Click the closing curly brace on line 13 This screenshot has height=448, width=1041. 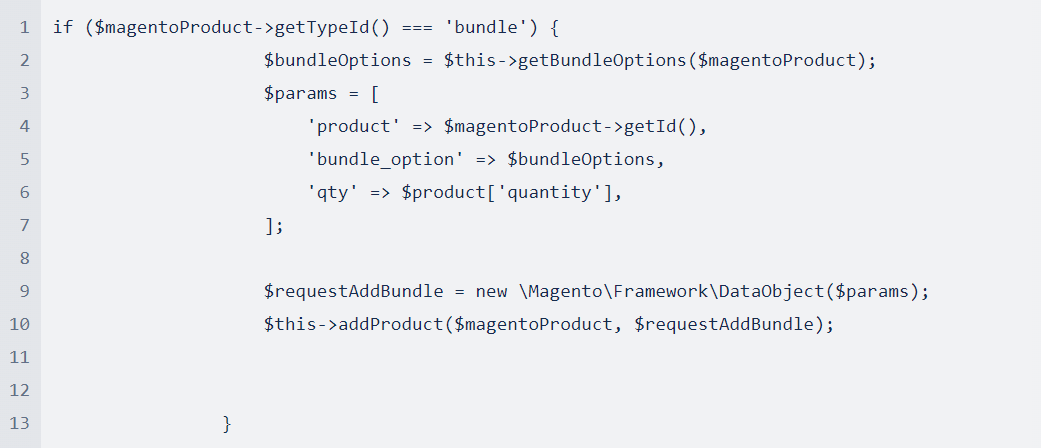coord(227,424)
